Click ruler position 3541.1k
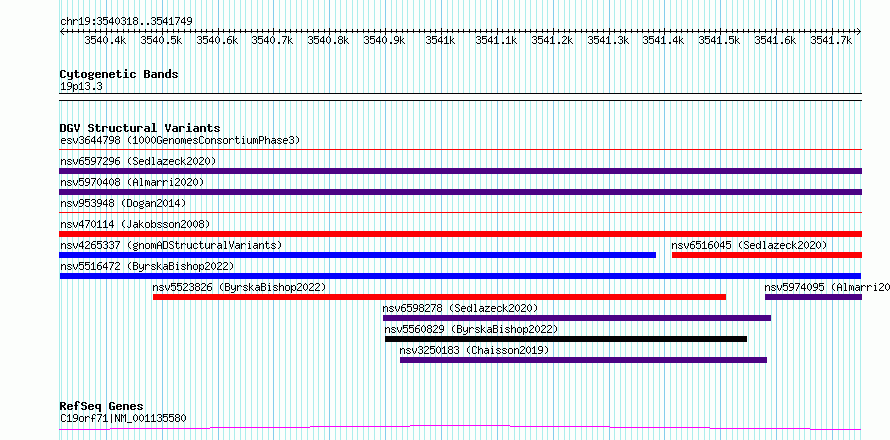 (497, 40)
